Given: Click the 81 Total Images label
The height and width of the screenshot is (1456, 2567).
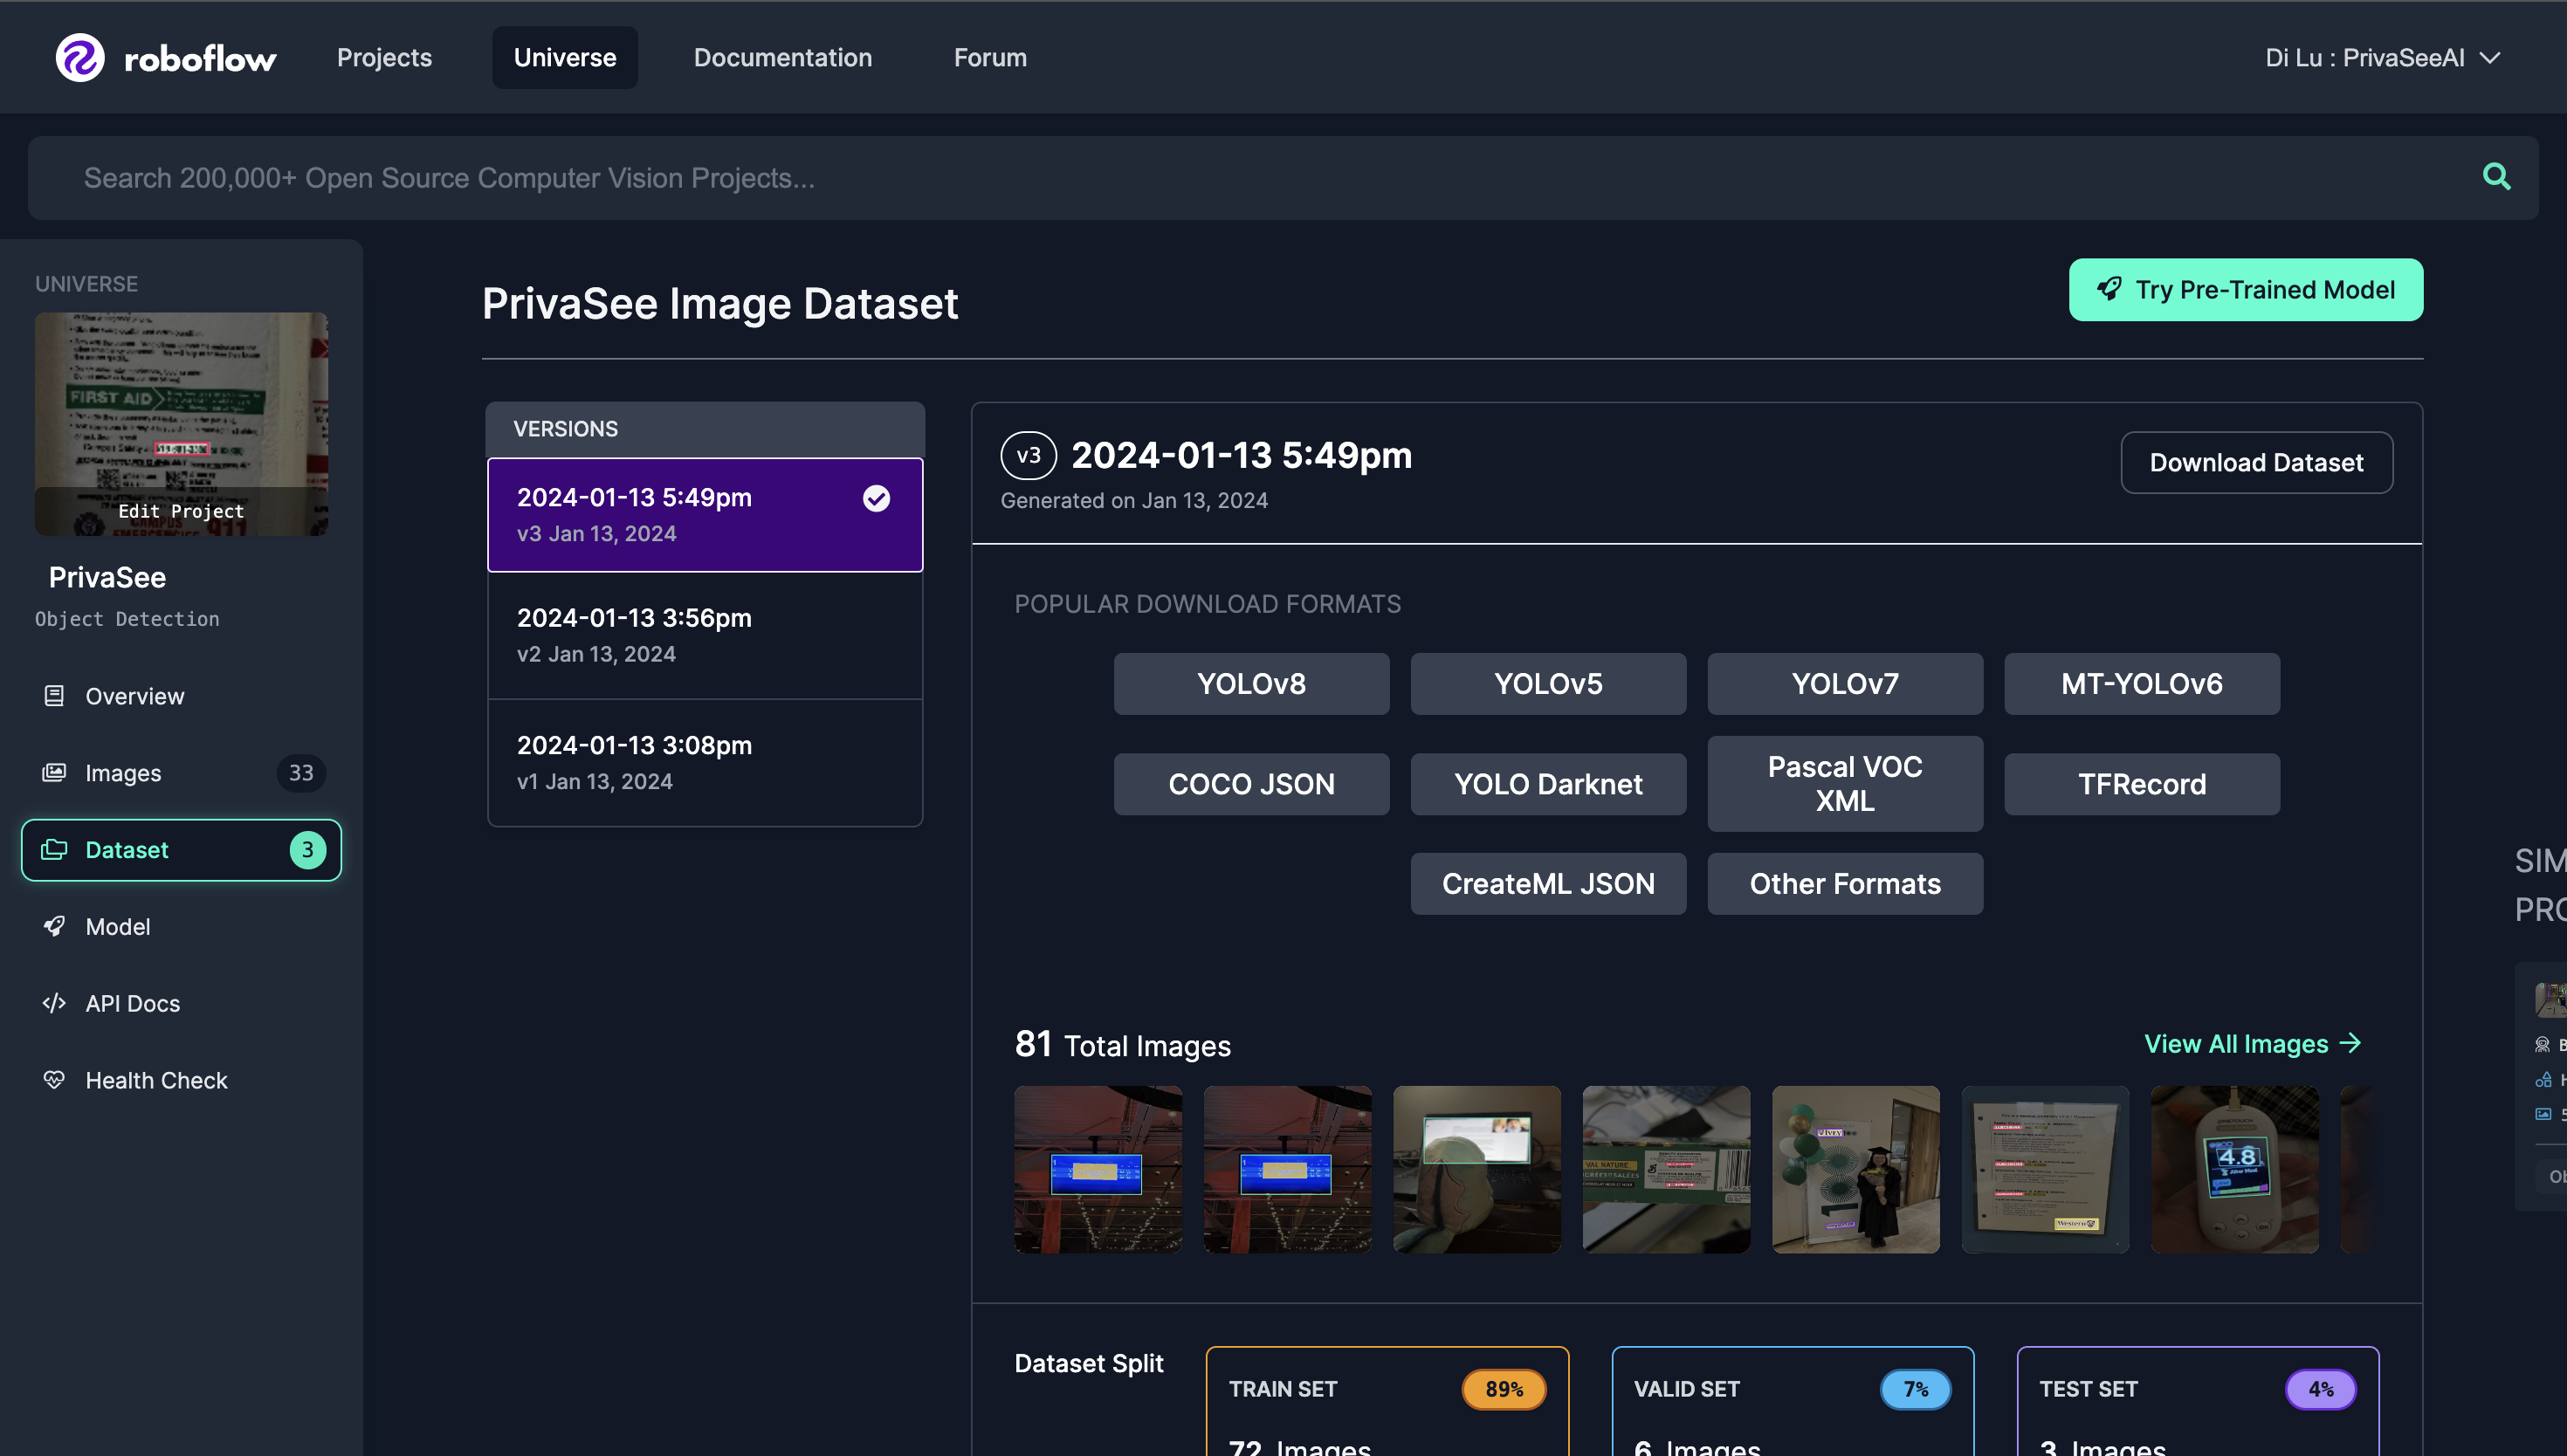Looking at the screenshot, I should click(1122, 1045).
